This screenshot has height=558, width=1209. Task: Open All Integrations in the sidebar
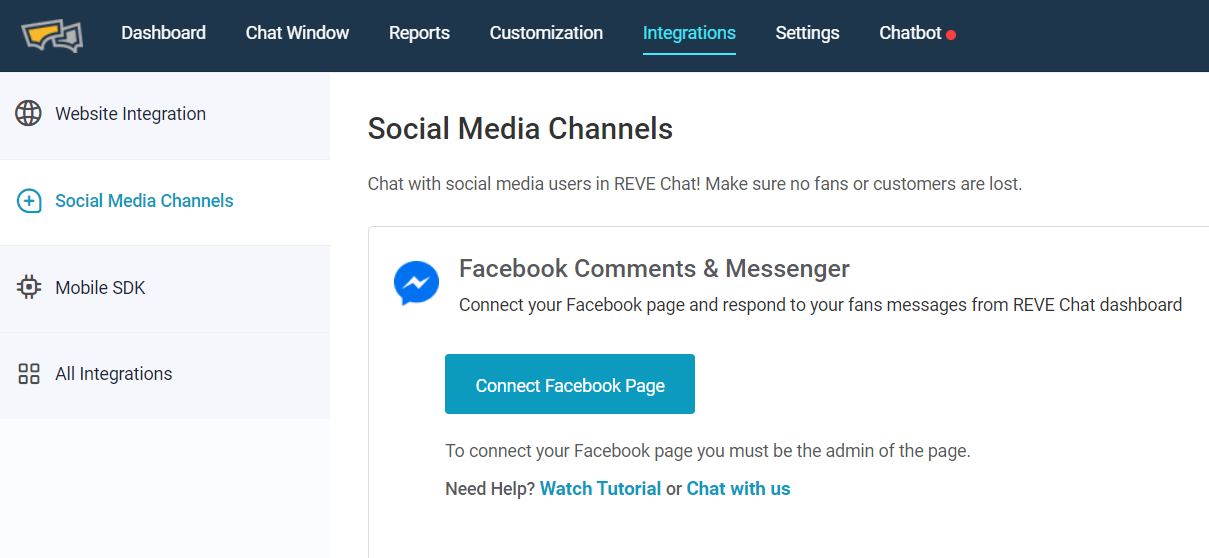[x=165, y=375]
